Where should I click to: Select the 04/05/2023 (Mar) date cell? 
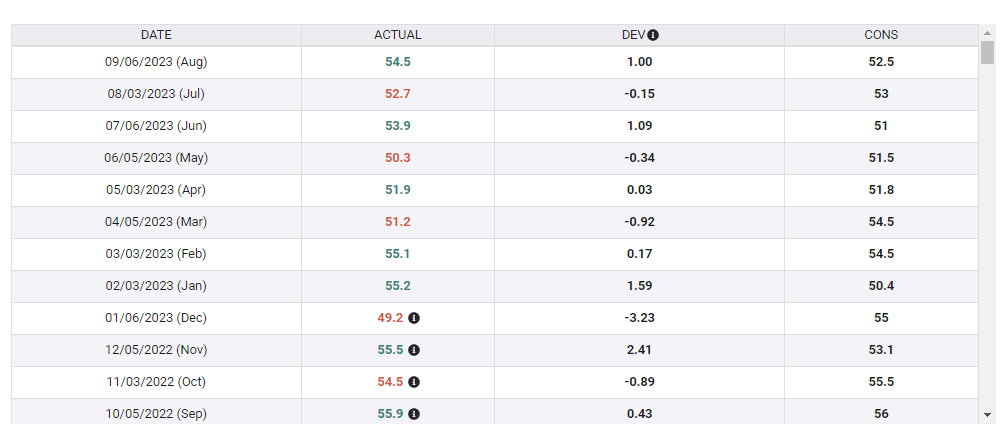156,222
